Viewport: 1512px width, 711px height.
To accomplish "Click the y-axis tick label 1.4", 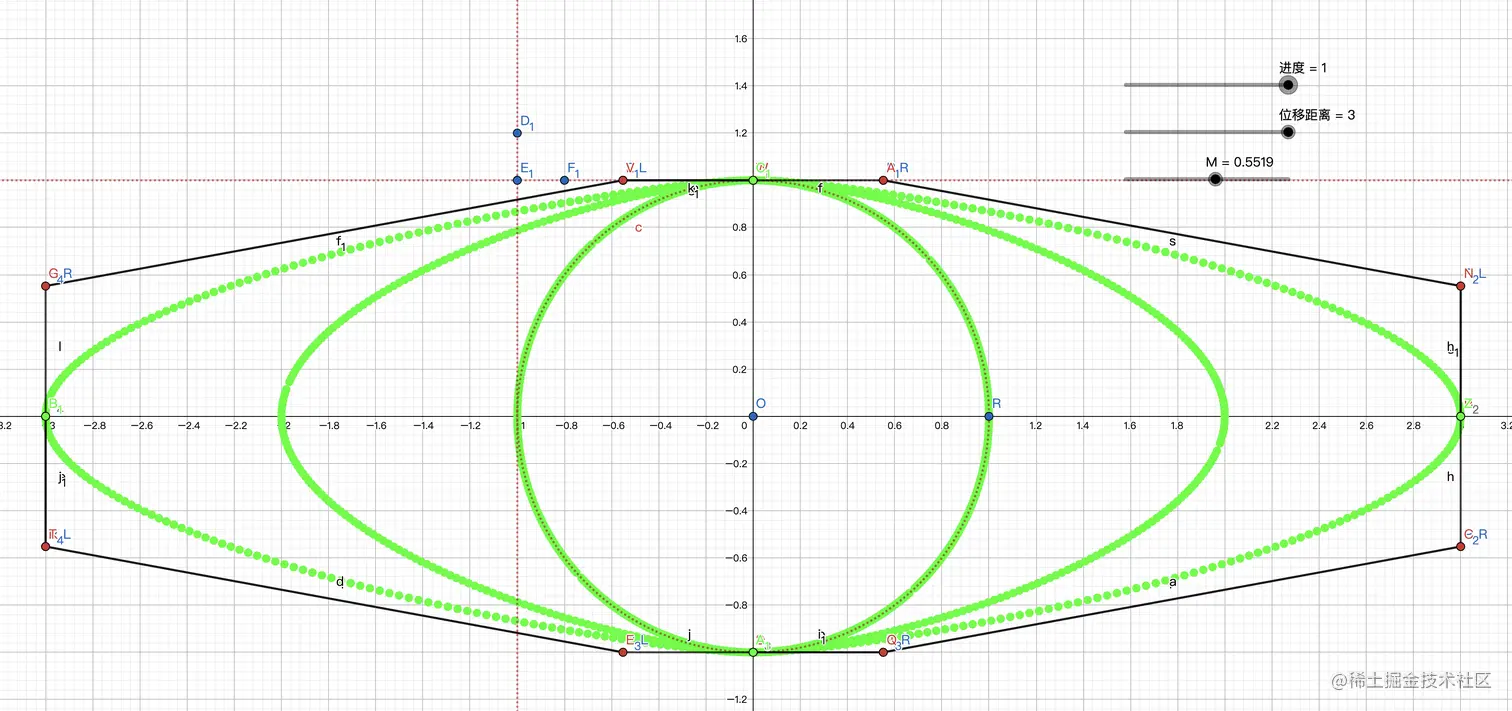I will (x=742, y=86).
